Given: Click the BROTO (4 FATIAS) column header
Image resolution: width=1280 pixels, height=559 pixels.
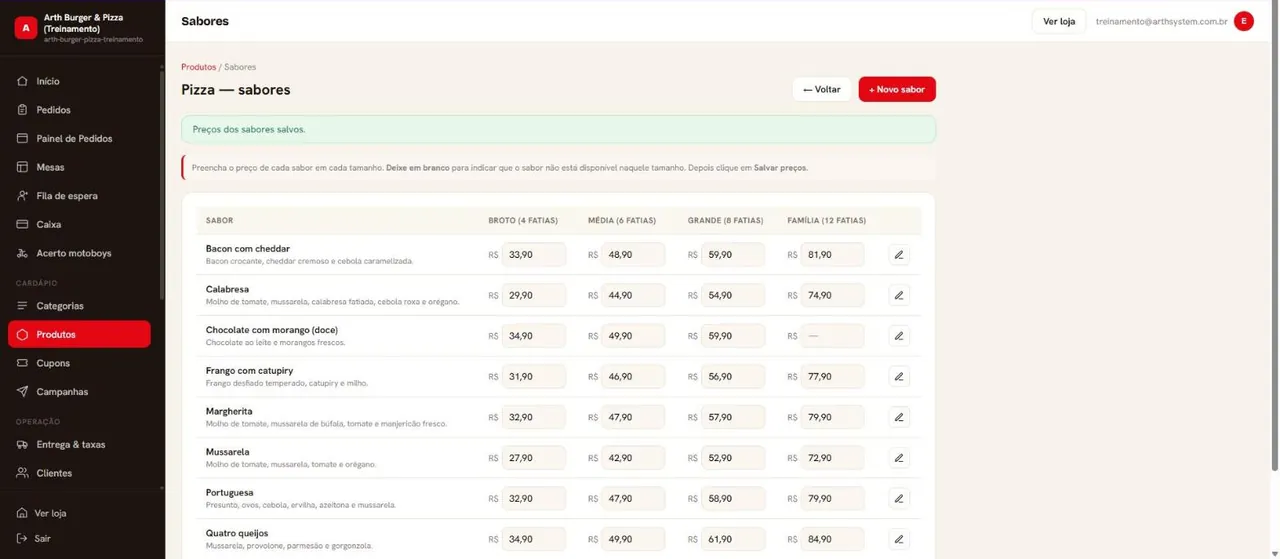Looking at the screenshot, I should point(523,220).
